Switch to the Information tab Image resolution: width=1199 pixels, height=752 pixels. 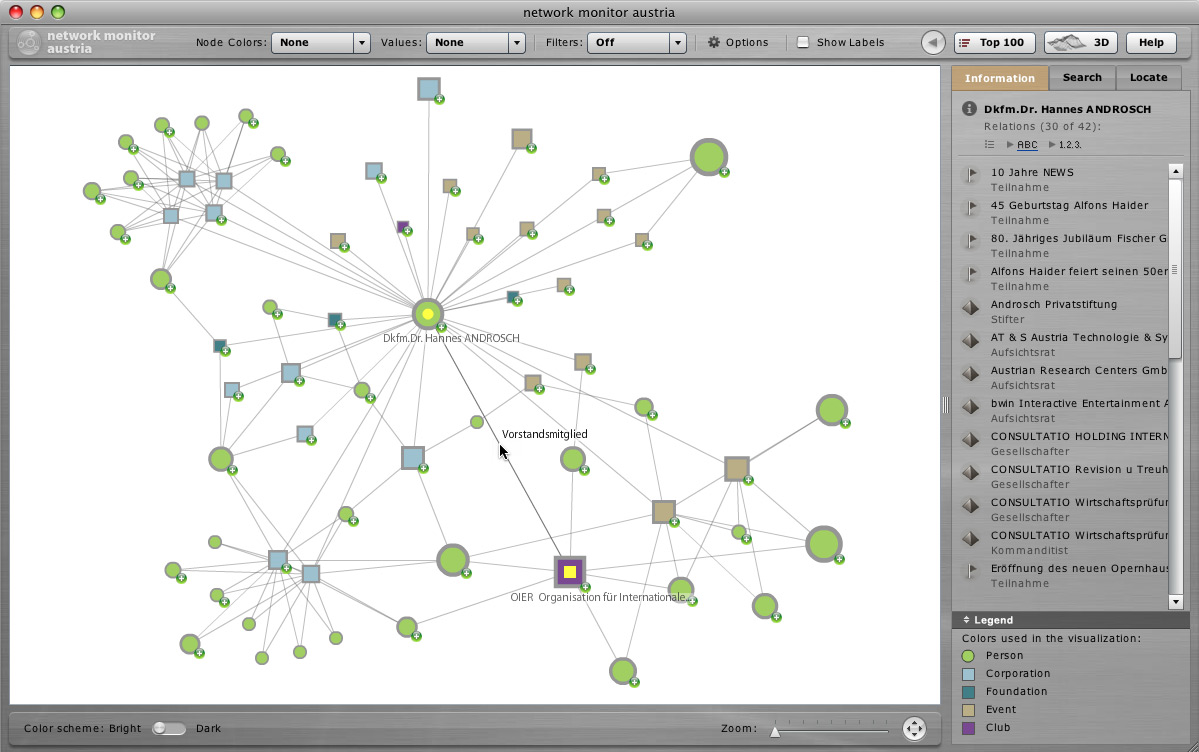click(999, 78)
